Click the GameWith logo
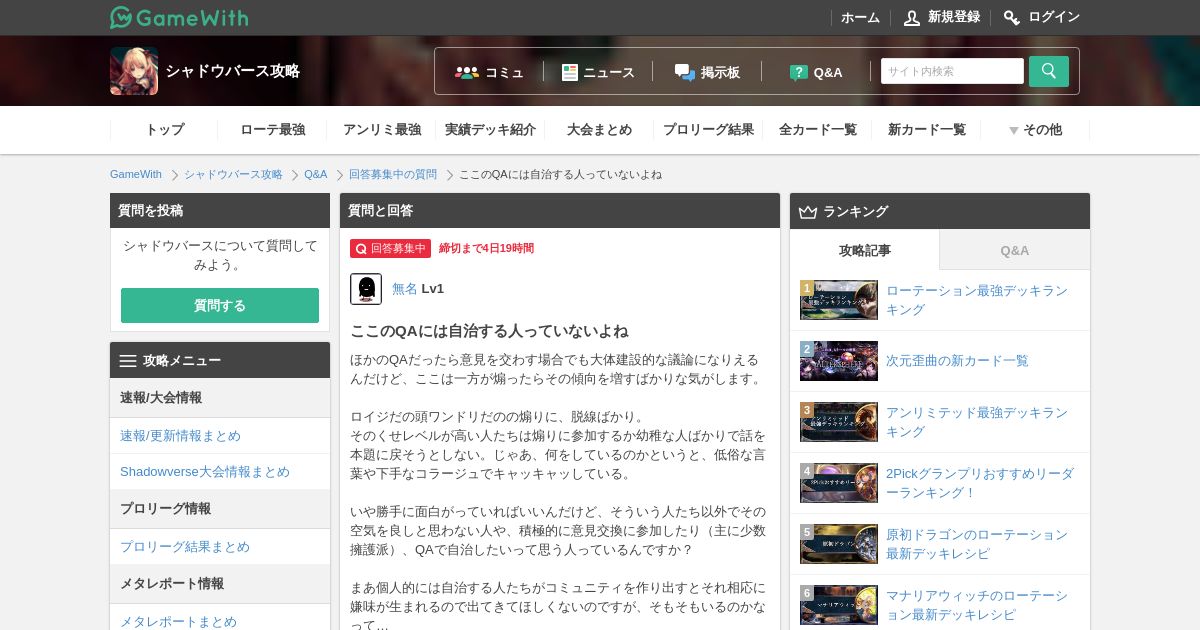 click(179, 17)
